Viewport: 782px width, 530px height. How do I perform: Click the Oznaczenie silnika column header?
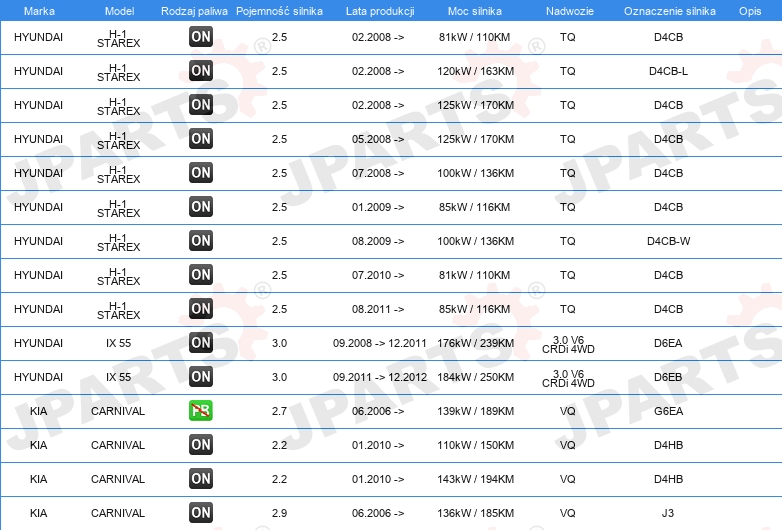click(x=669, y=11)
